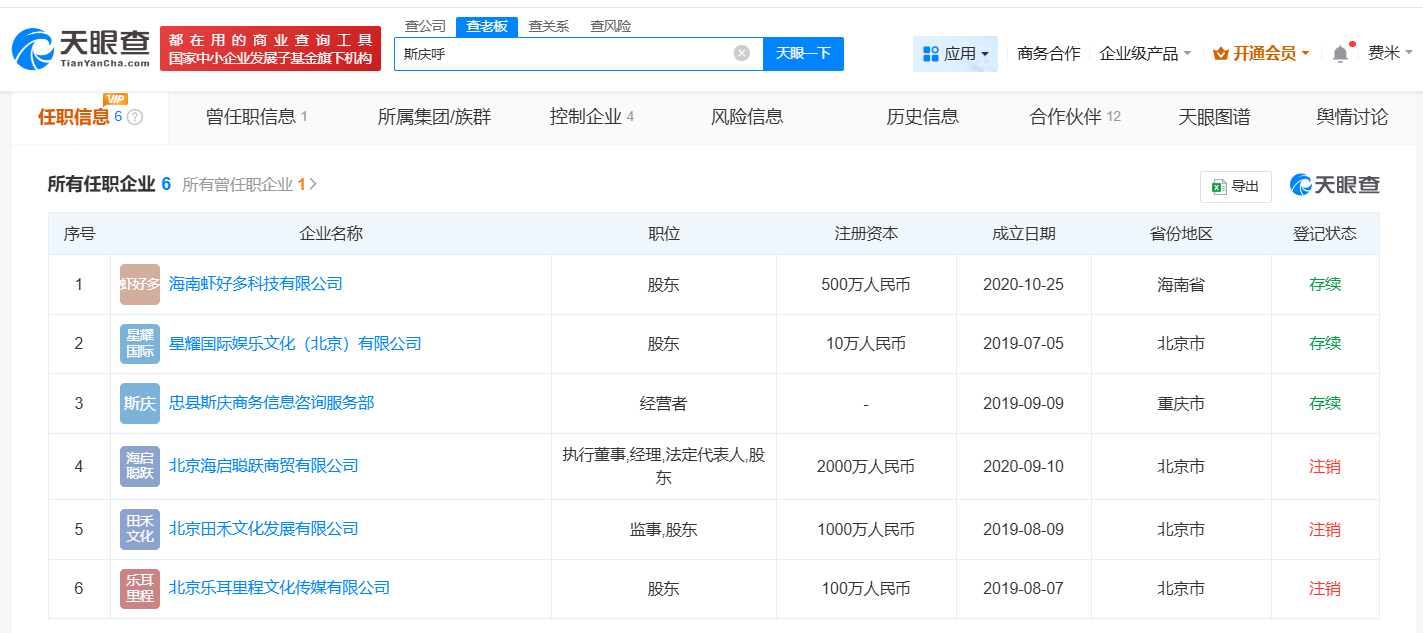Click the 星耀国际 company logo thumbnail

139,343
